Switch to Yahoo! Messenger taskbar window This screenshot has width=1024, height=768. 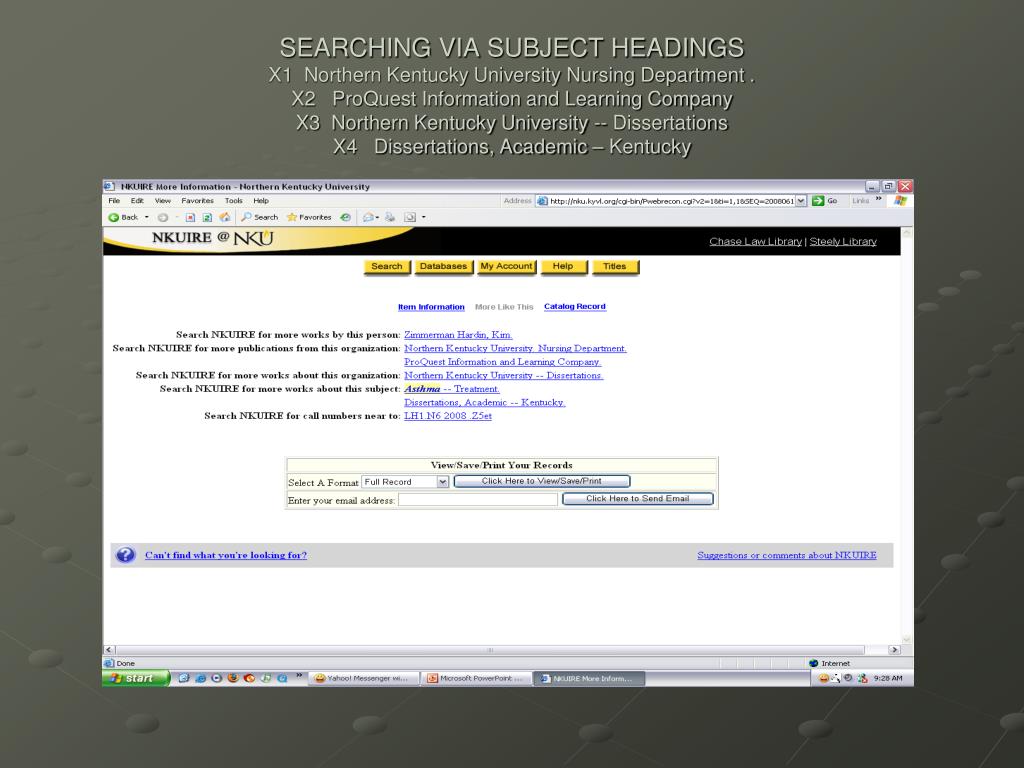(x=363, y=679)
